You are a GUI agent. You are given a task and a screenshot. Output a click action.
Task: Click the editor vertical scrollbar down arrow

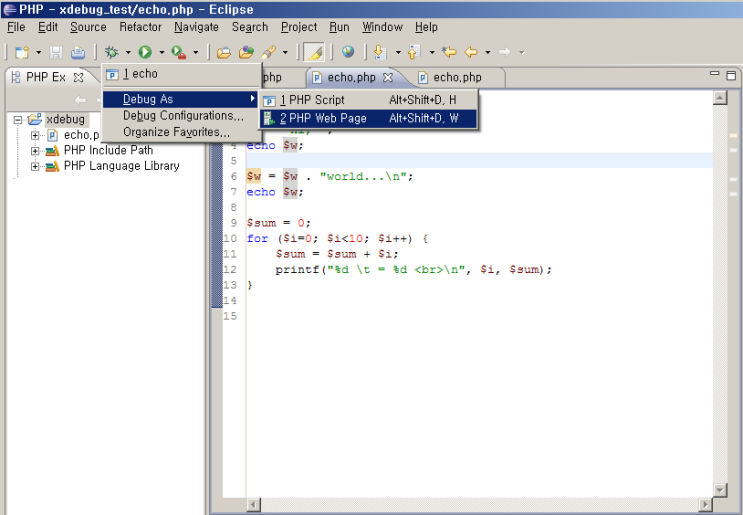click(x=720, y=490)
